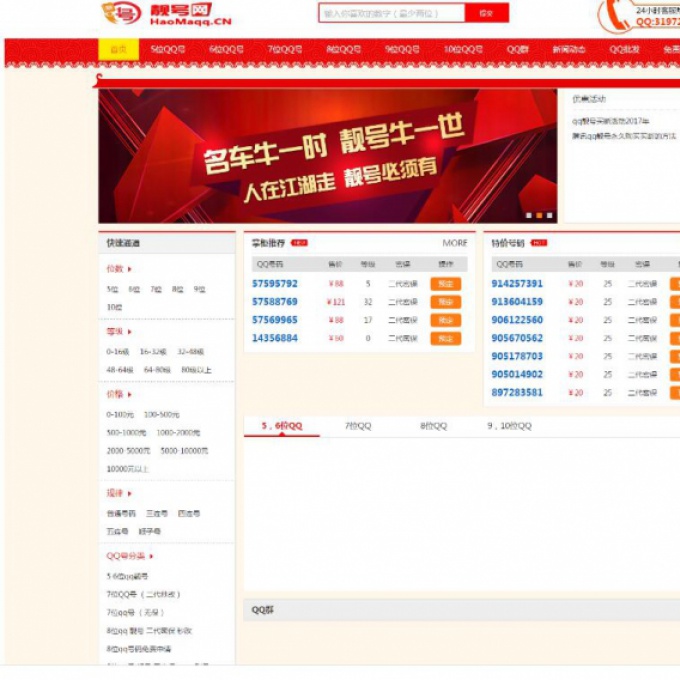Switch to the 8位QQ tab

tap(433, 426)
